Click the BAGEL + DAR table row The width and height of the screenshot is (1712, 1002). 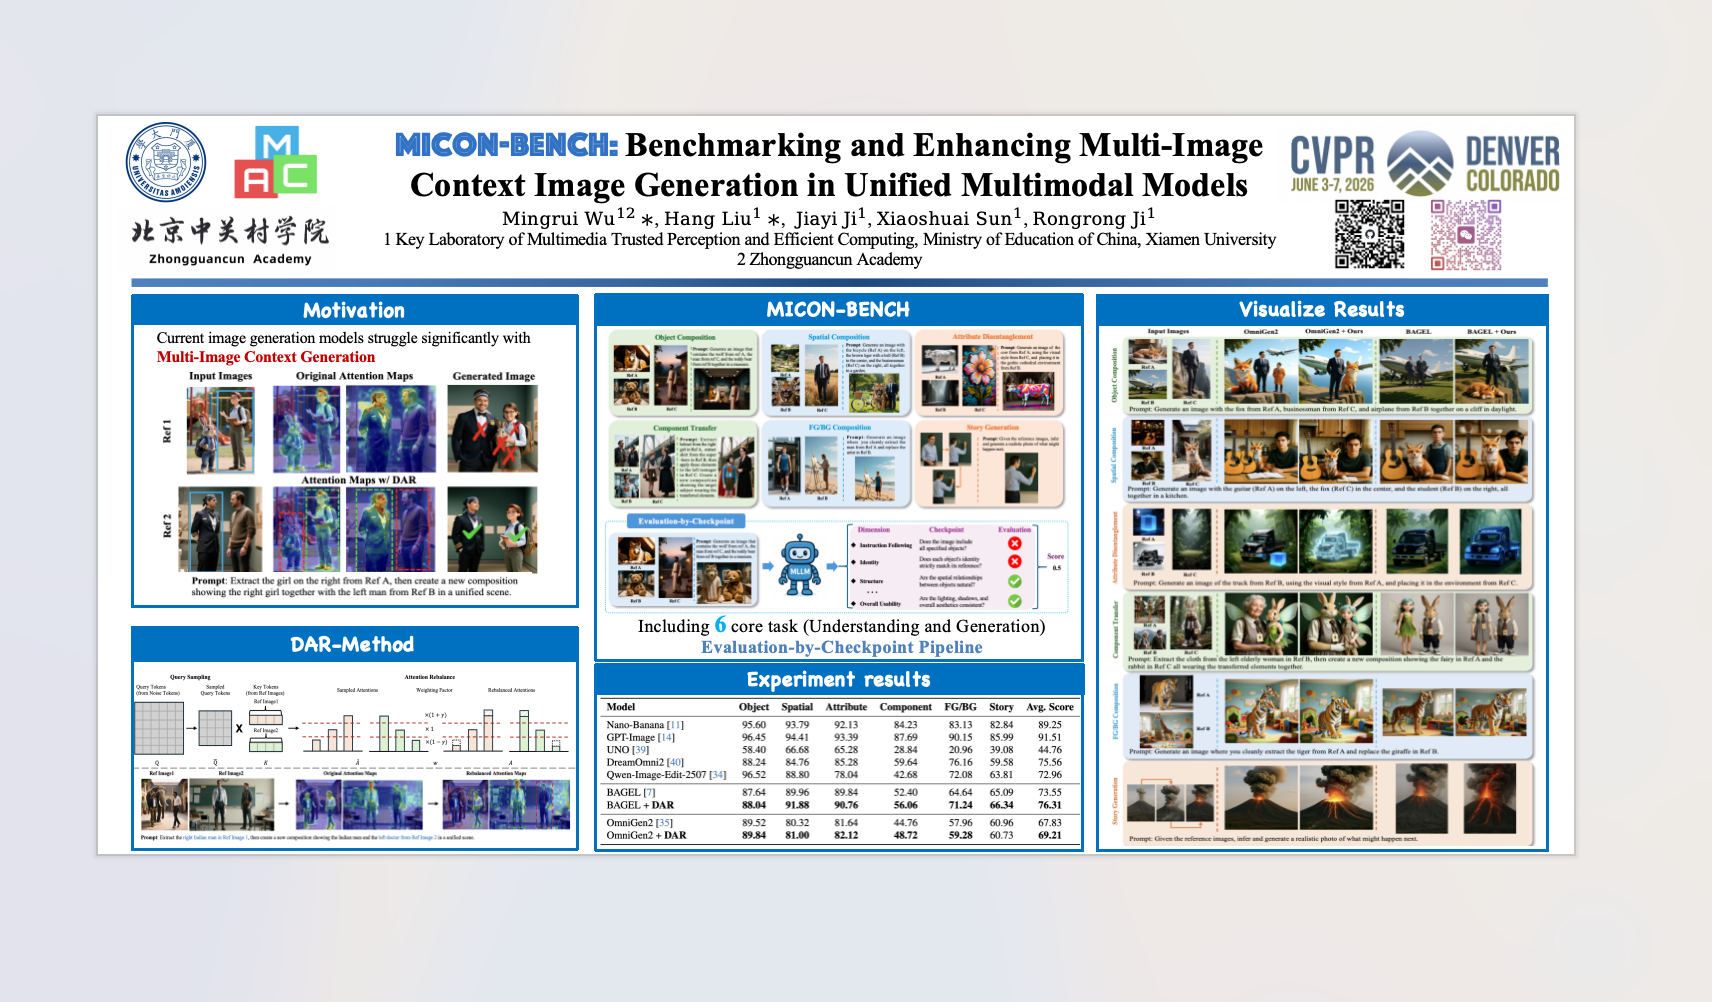click(x=840, y=805)
